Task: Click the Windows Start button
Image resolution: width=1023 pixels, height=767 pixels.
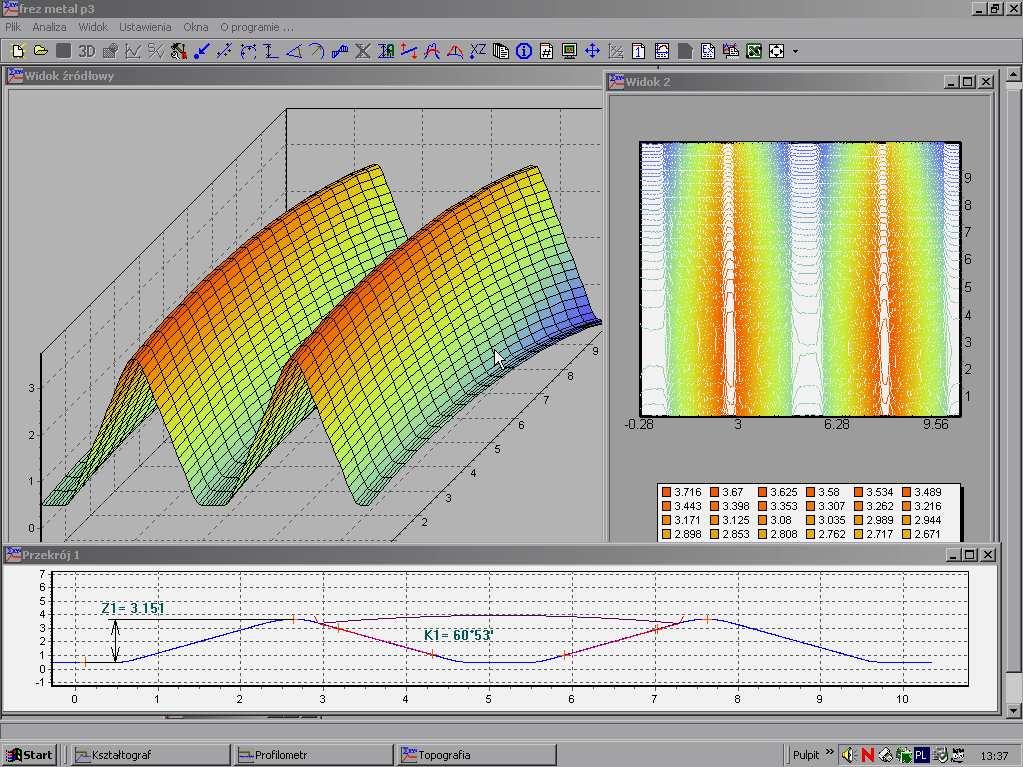Action: 29,755
